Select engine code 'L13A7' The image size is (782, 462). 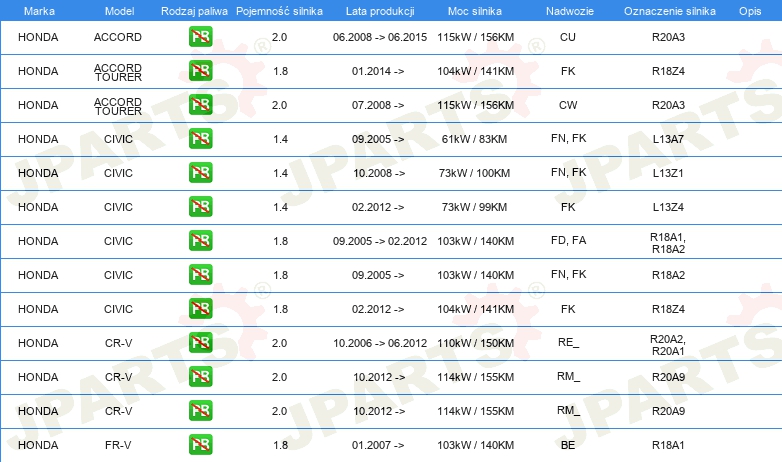point(668,139)
